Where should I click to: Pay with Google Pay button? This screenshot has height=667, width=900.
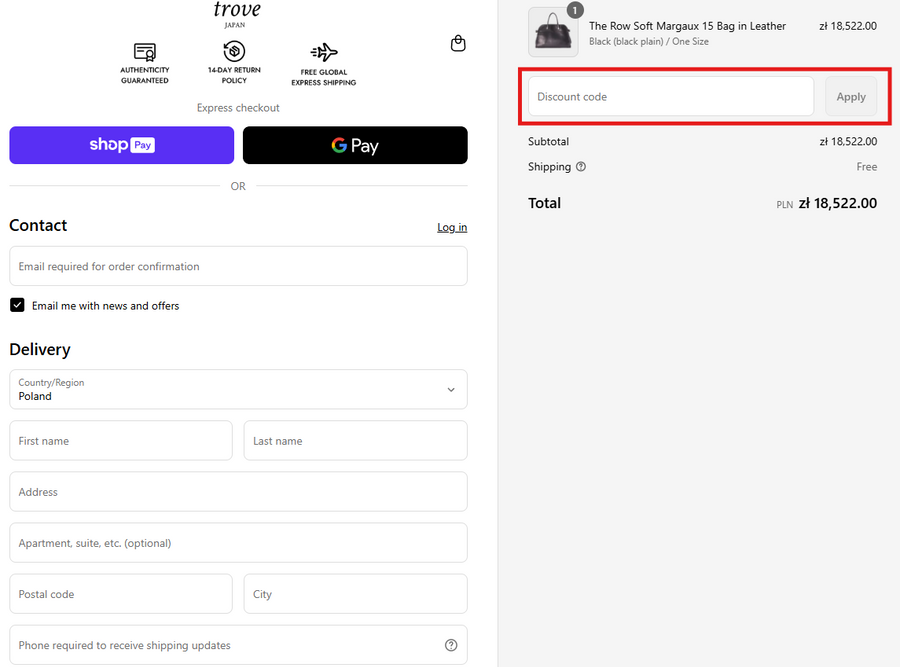355,145
